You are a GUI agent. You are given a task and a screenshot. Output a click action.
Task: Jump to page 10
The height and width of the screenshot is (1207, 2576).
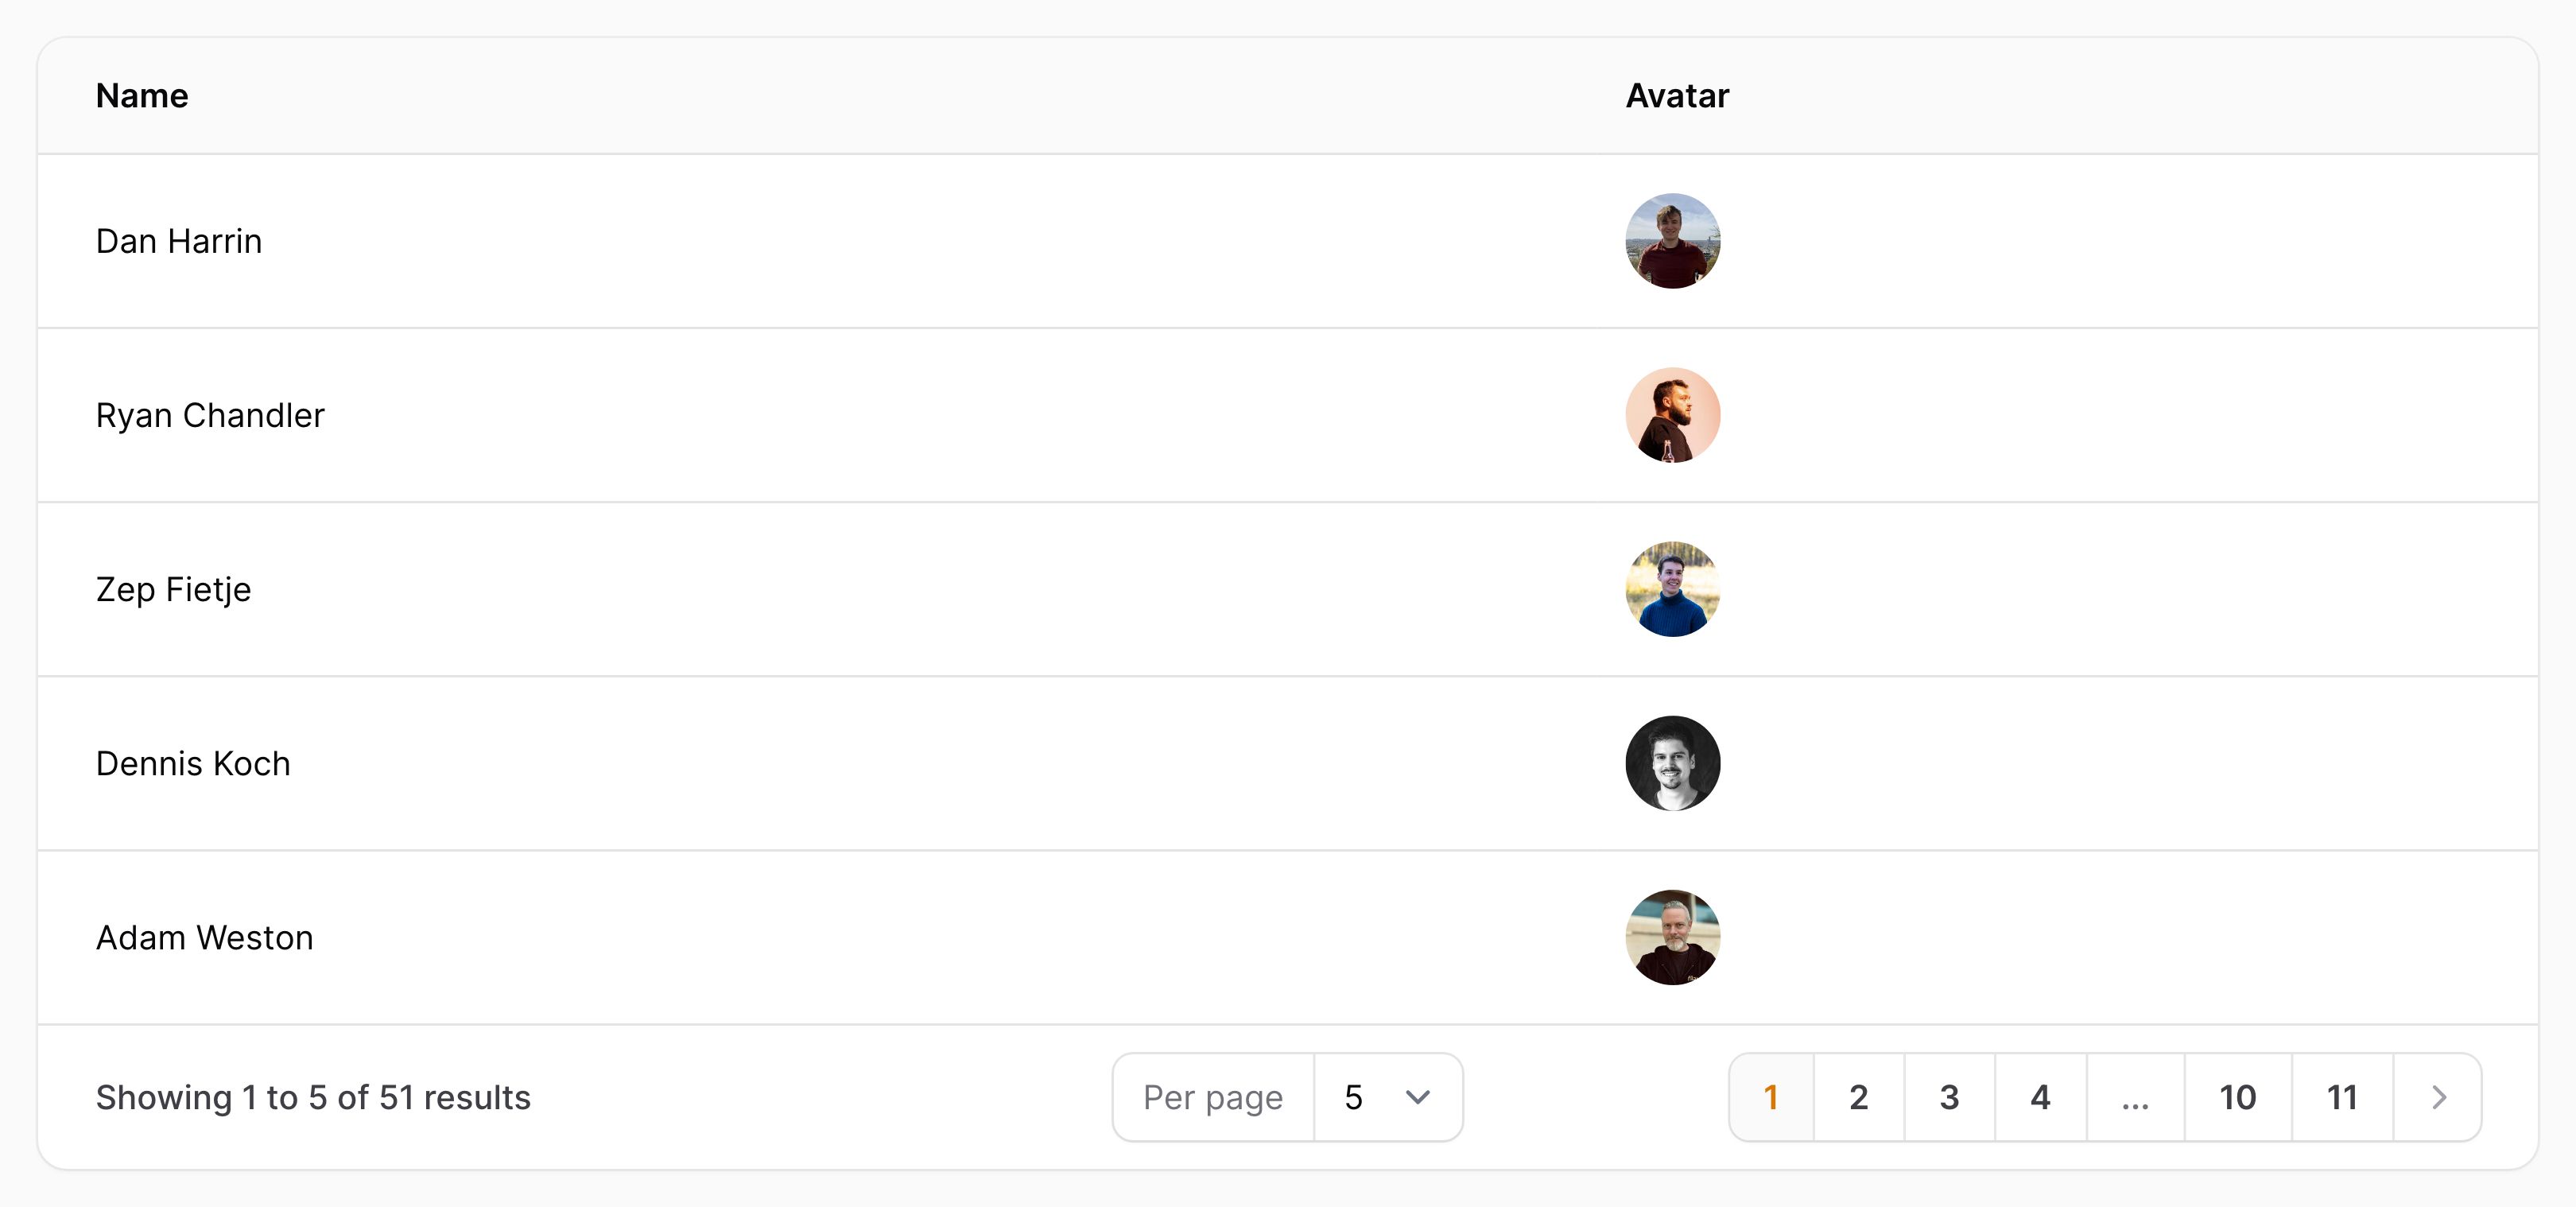2238,1097
